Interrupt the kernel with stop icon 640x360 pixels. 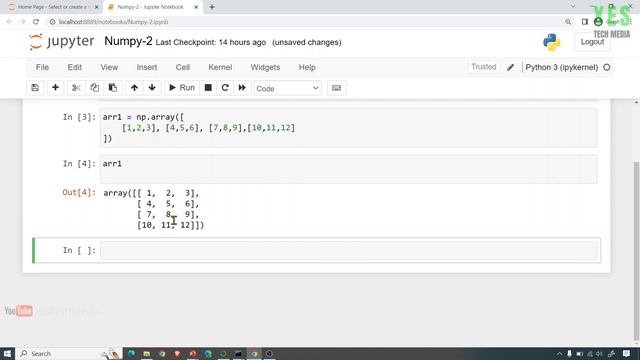pyautogui.click(x=208, y=88)
